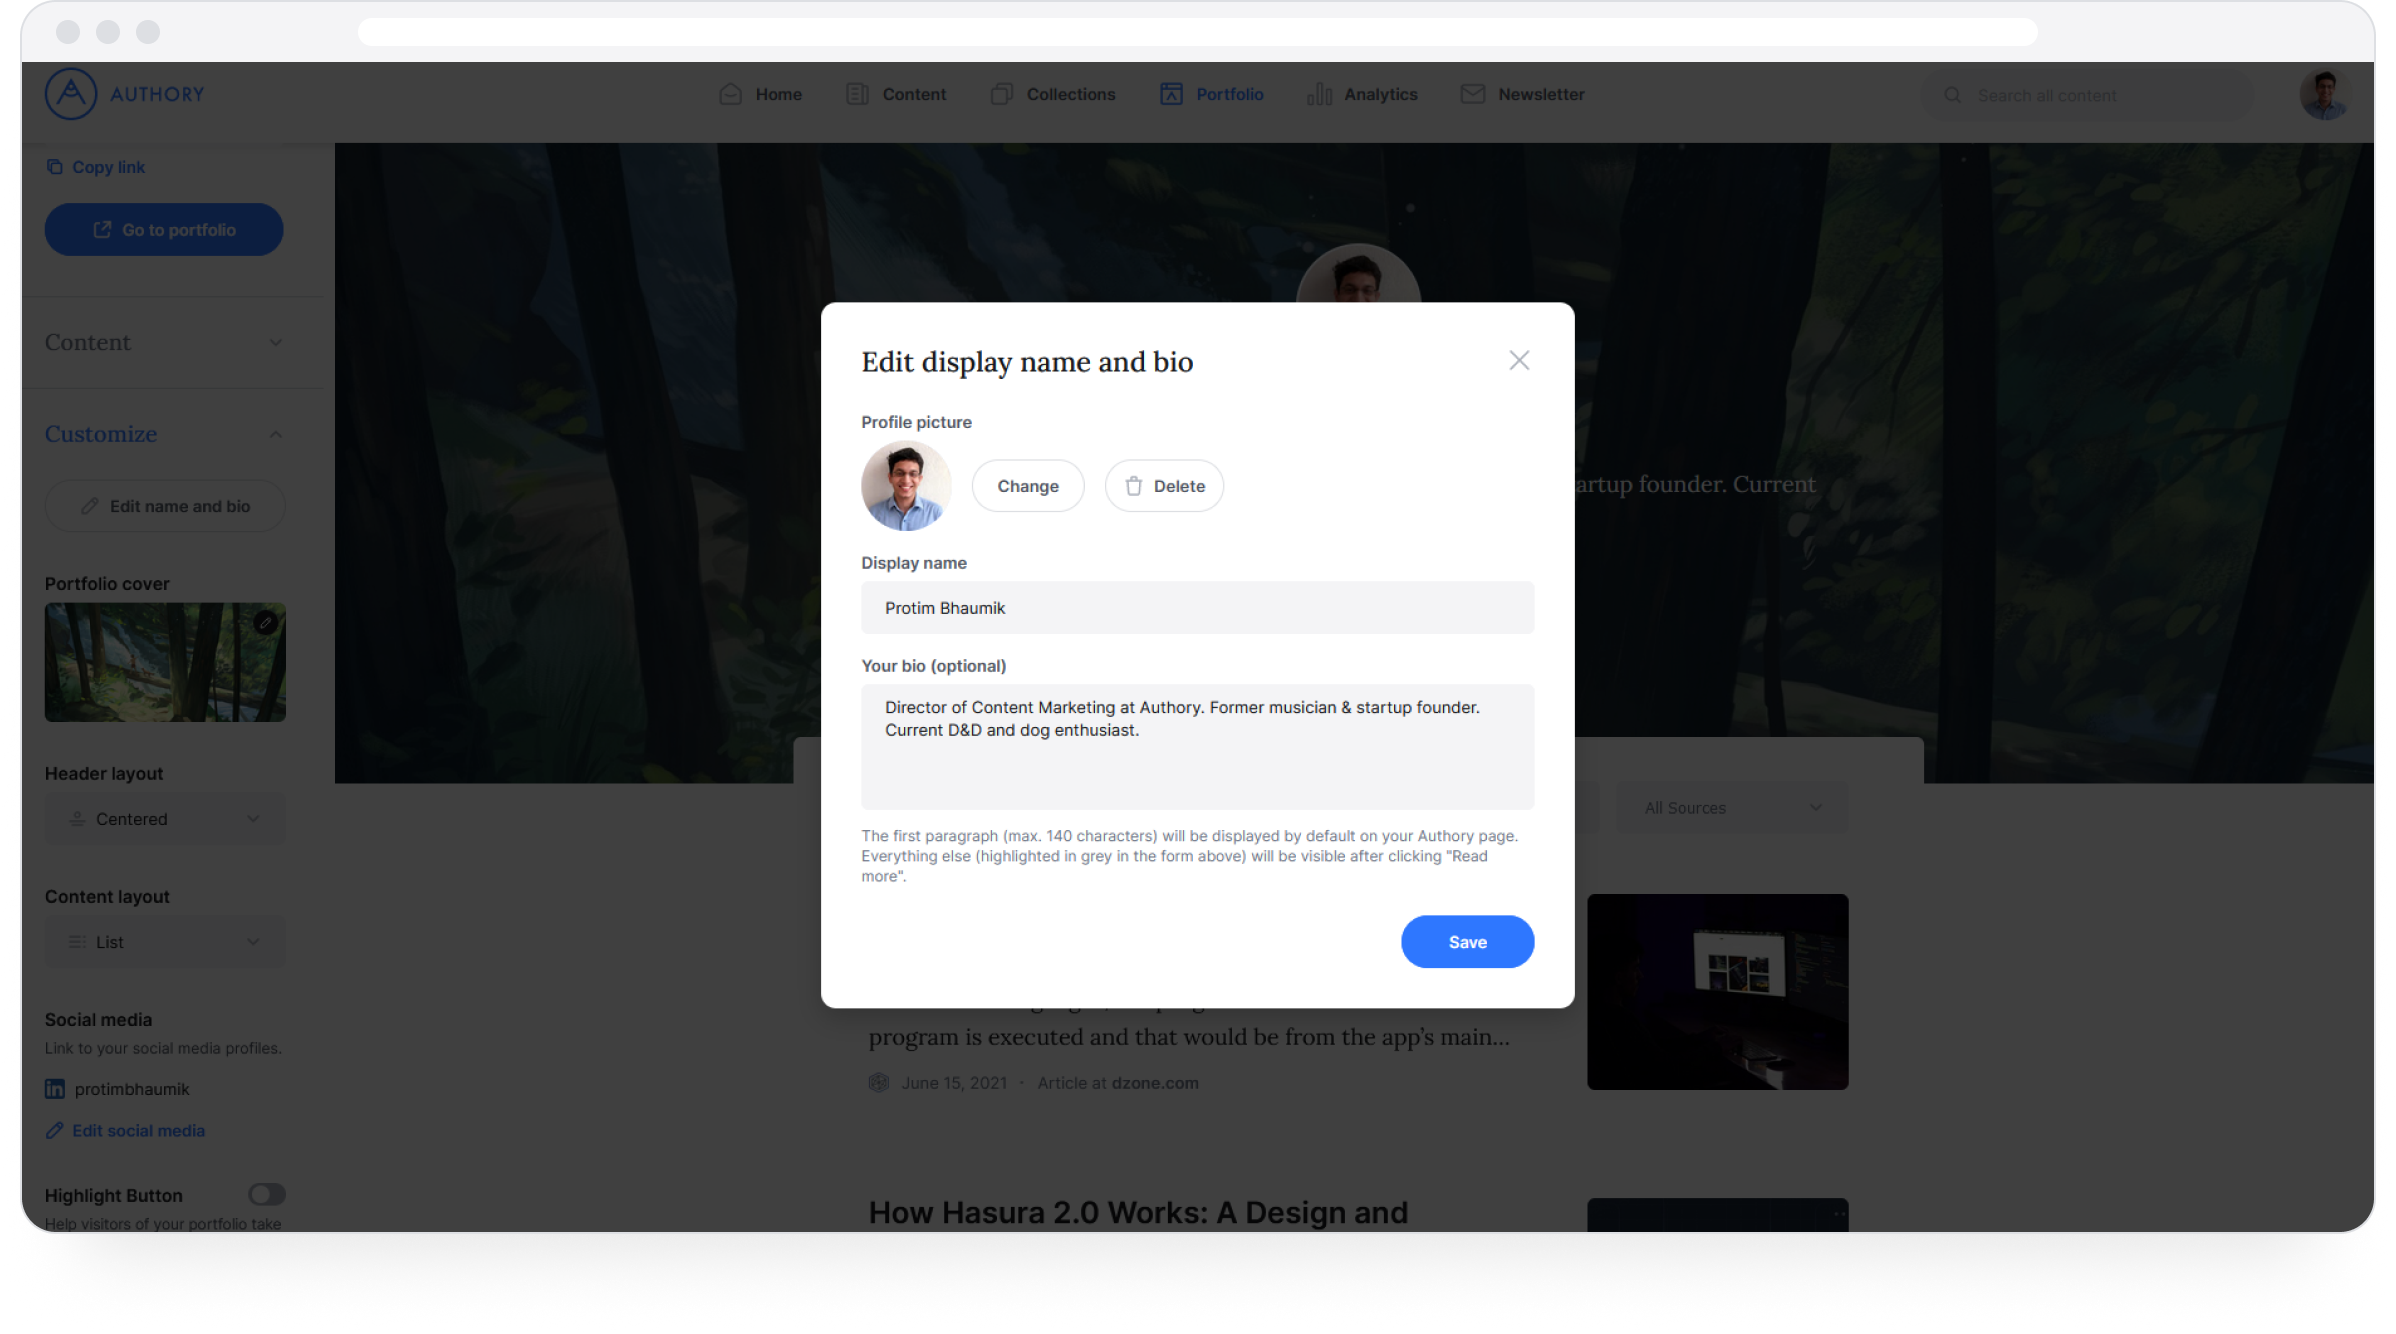2396x1334 pixels.
Task: Click the profile picture in the dialog
Action: click(x=905, y=486)
